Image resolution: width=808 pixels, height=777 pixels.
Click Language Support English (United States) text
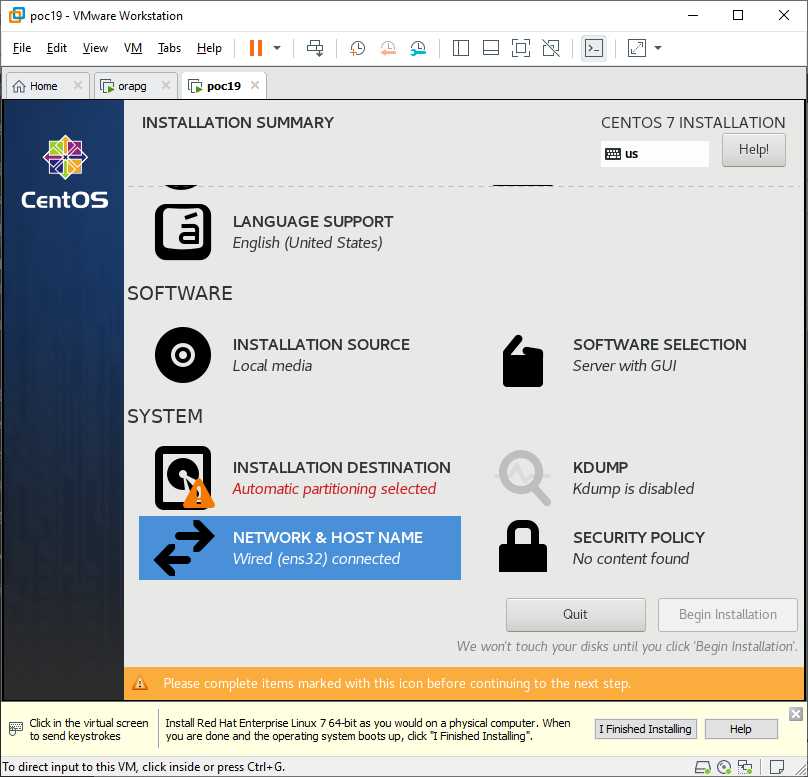[x=308, y=243]
